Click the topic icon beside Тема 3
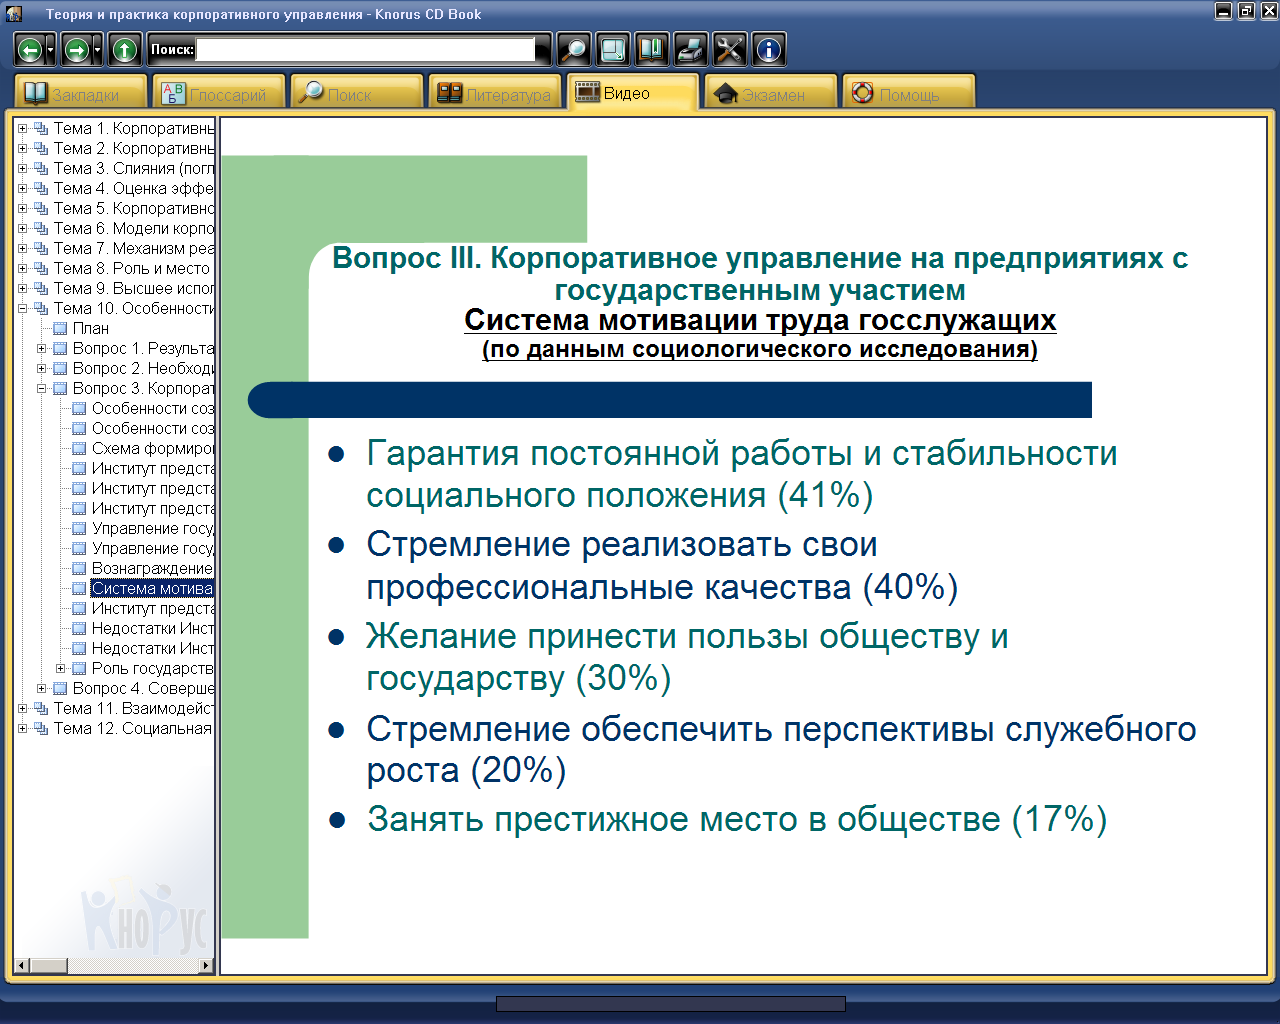 41,168
